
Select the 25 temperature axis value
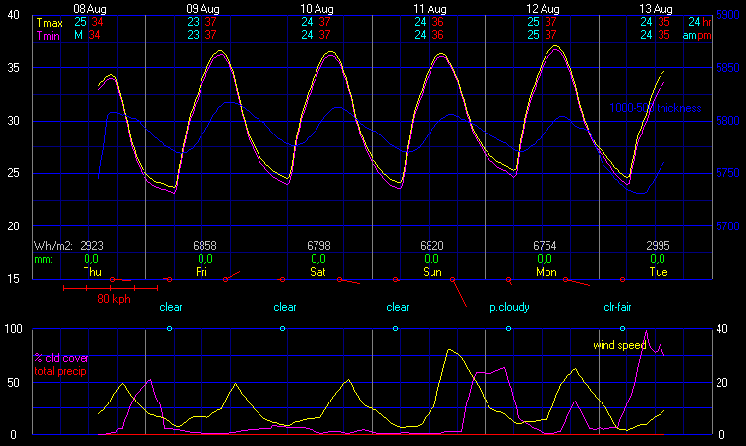pos(13,173)
